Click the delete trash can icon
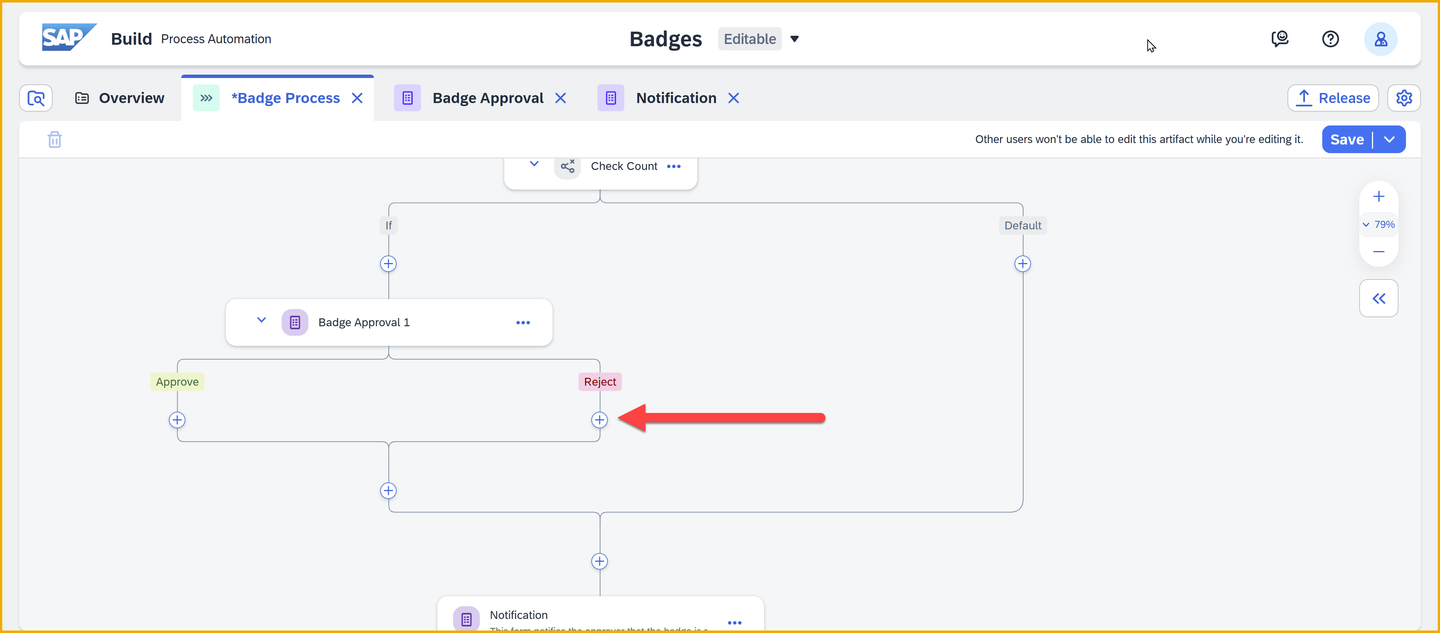Viewport: 1440px width, 633px height. 55,140
